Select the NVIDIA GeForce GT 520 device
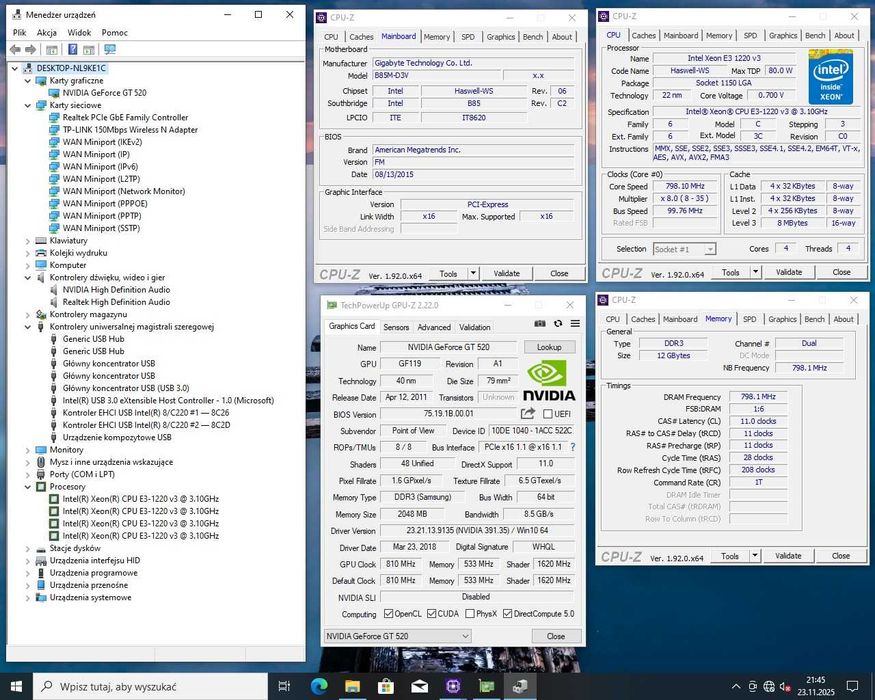 pyautogui.click(x=104, y=92)
